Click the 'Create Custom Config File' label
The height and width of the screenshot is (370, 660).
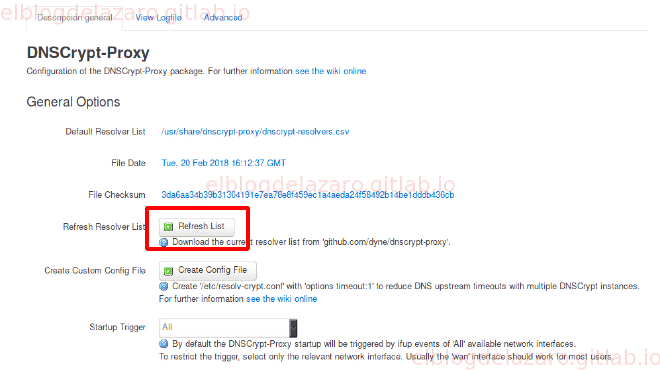point(95,271)
